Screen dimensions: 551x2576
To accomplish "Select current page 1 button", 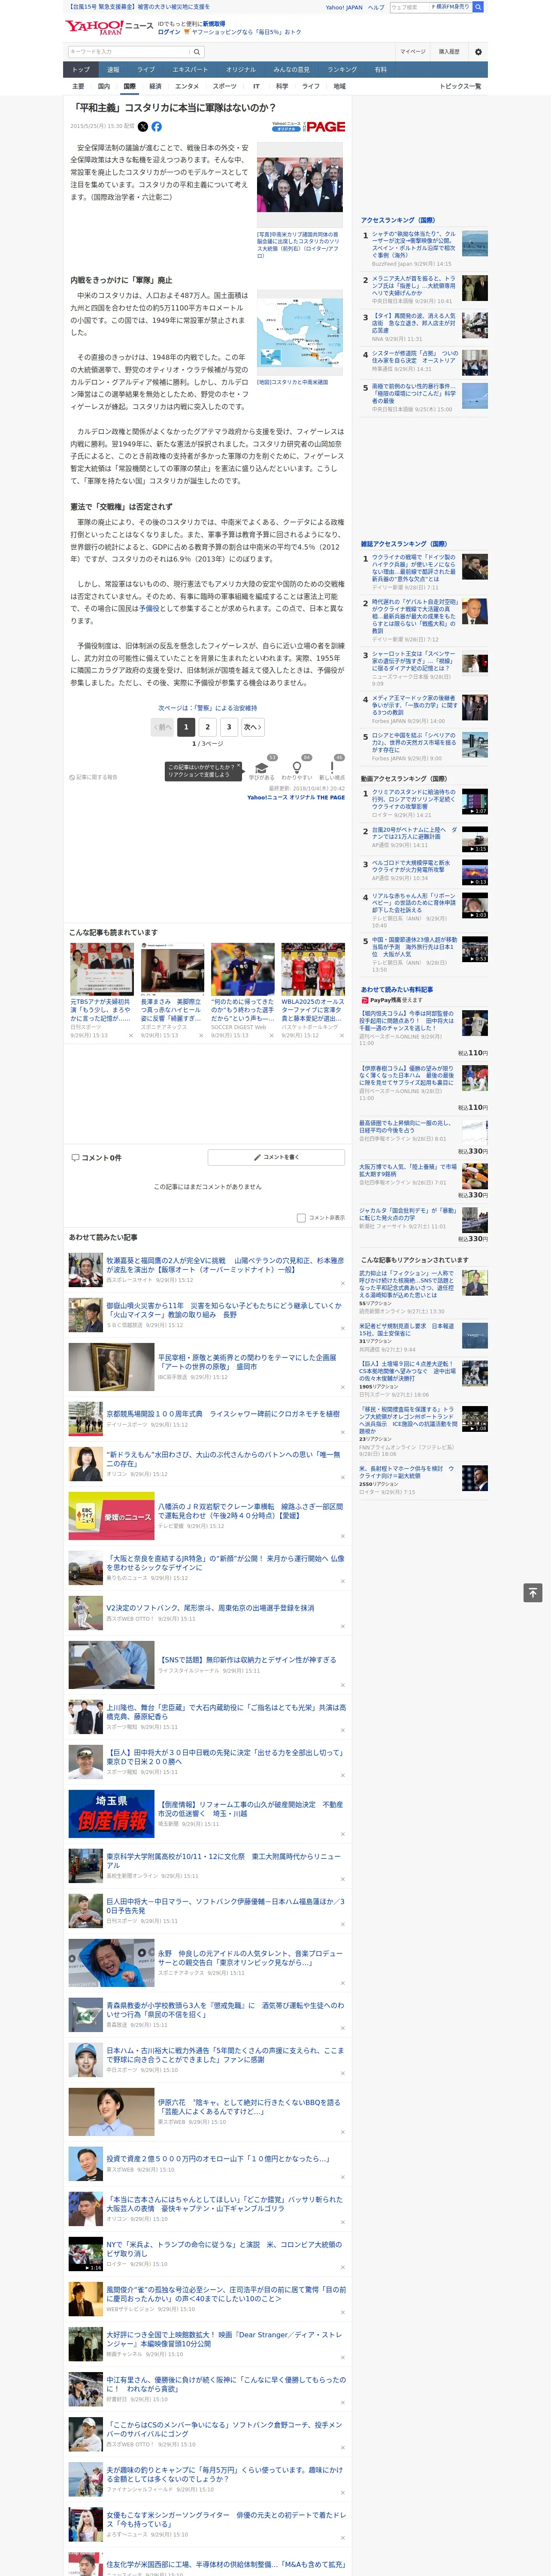I will click(186, 727).
